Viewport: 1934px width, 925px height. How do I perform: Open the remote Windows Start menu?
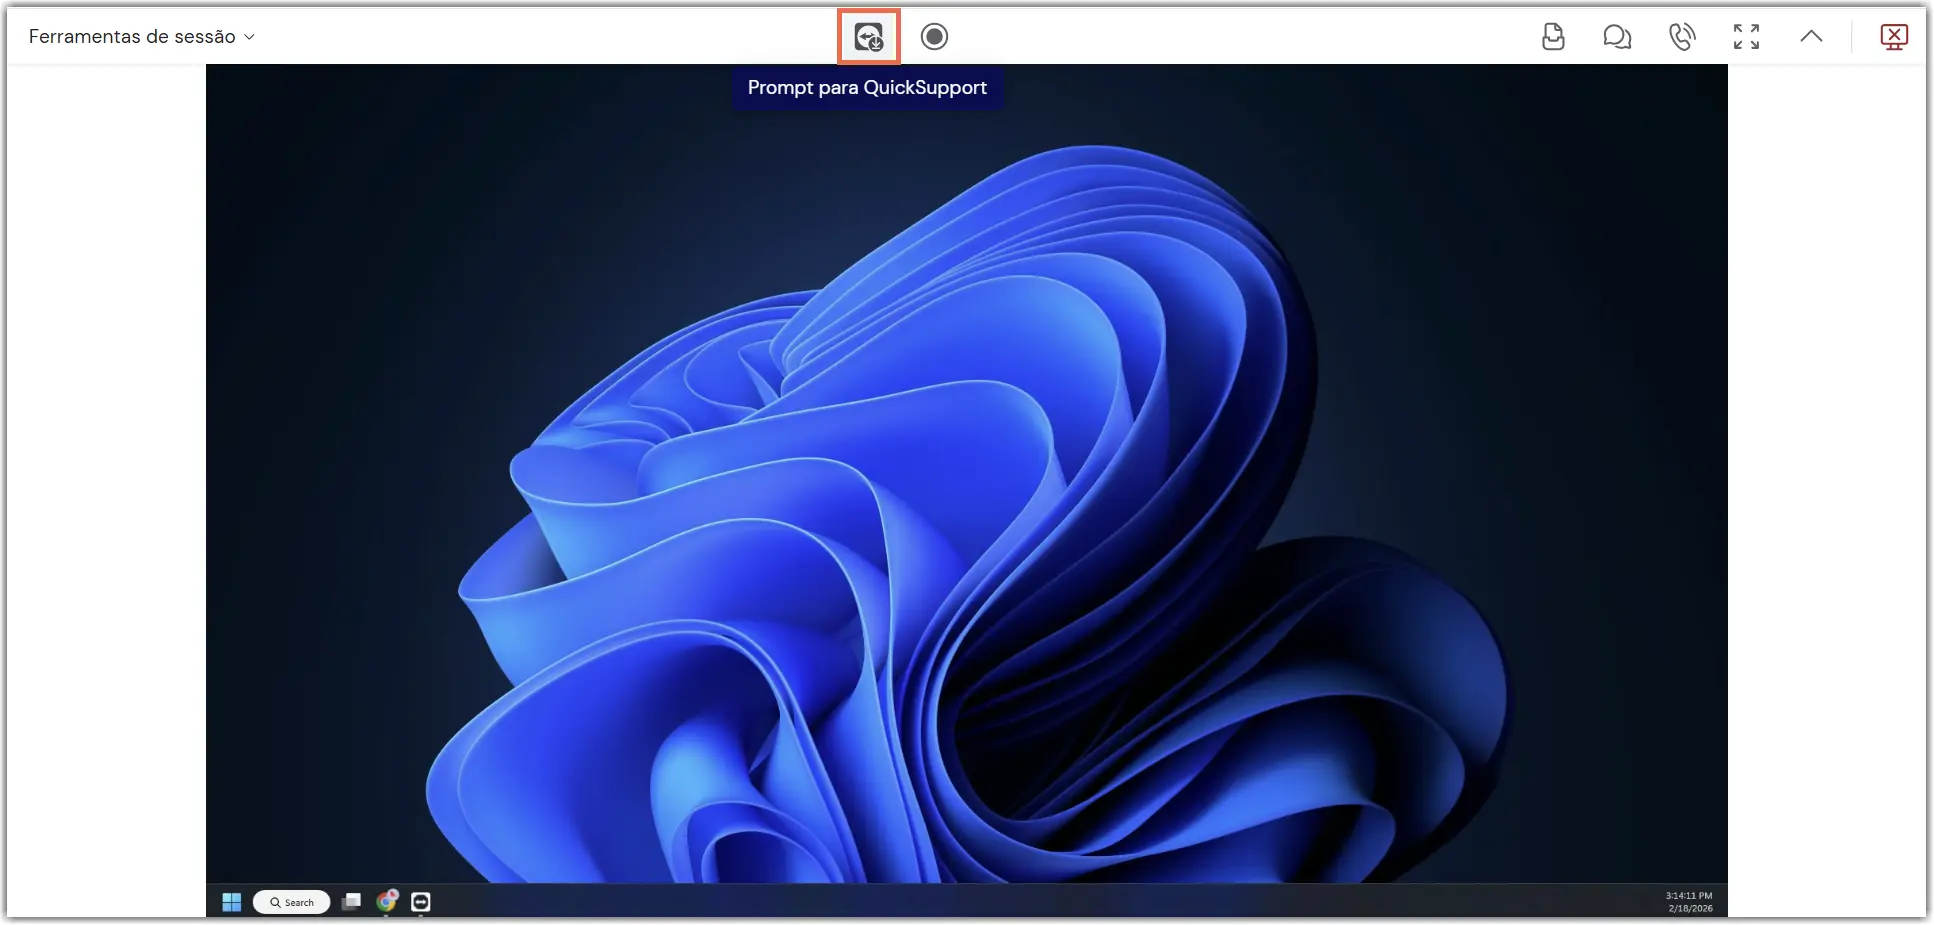coord(232,902)
